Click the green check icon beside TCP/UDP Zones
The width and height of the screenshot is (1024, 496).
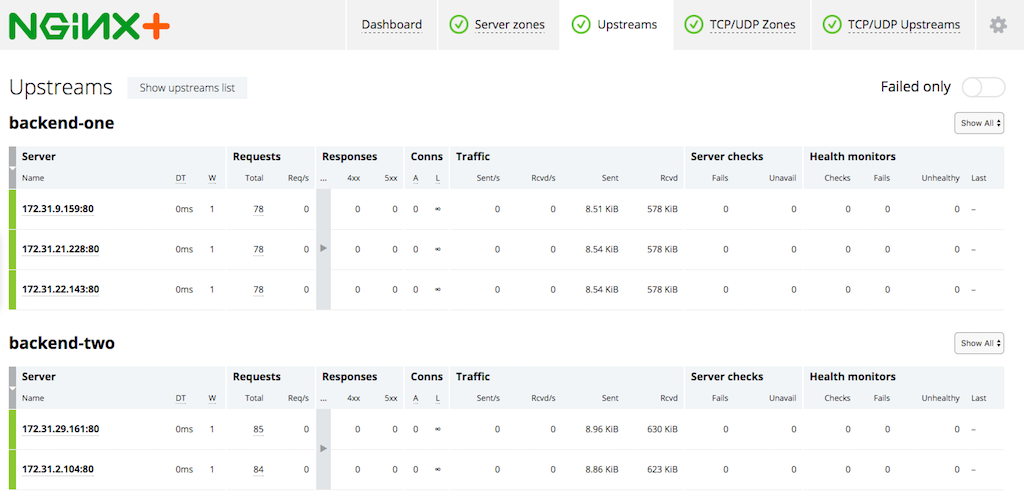click(x=694, y=25)
